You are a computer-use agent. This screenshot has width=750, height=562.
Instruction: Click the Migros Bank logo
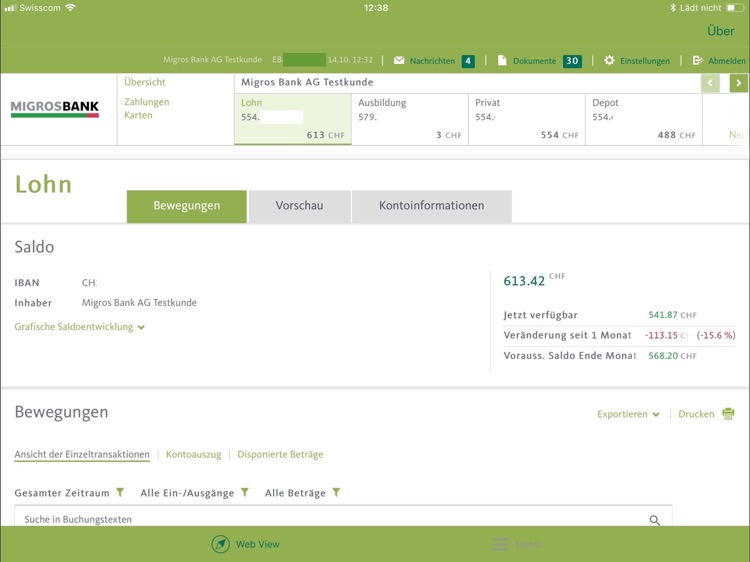coord(55,109)
